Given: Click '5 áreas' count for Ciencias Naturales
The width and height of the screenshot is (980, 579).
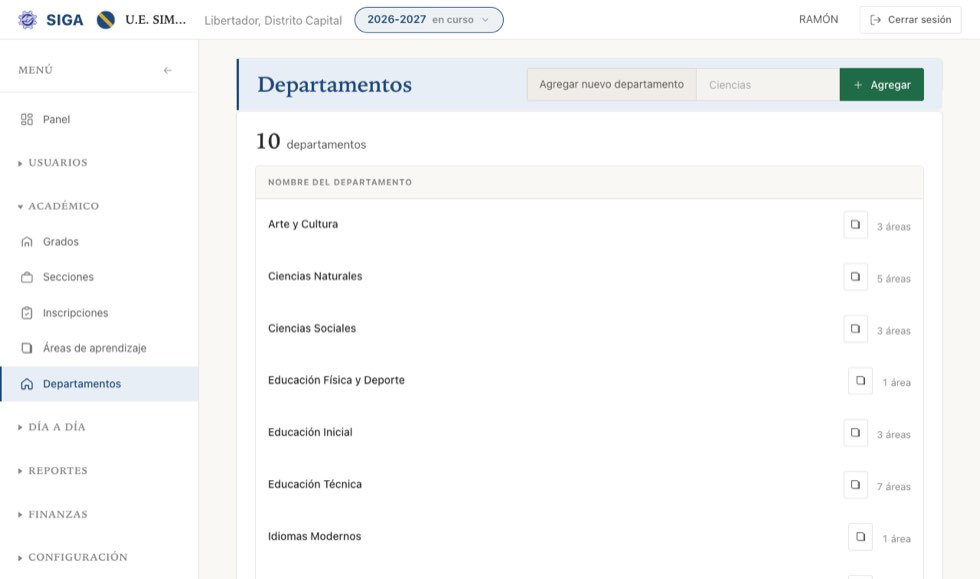Looking at the screenshot, I should pyautogui.click(x=893, y=279).
